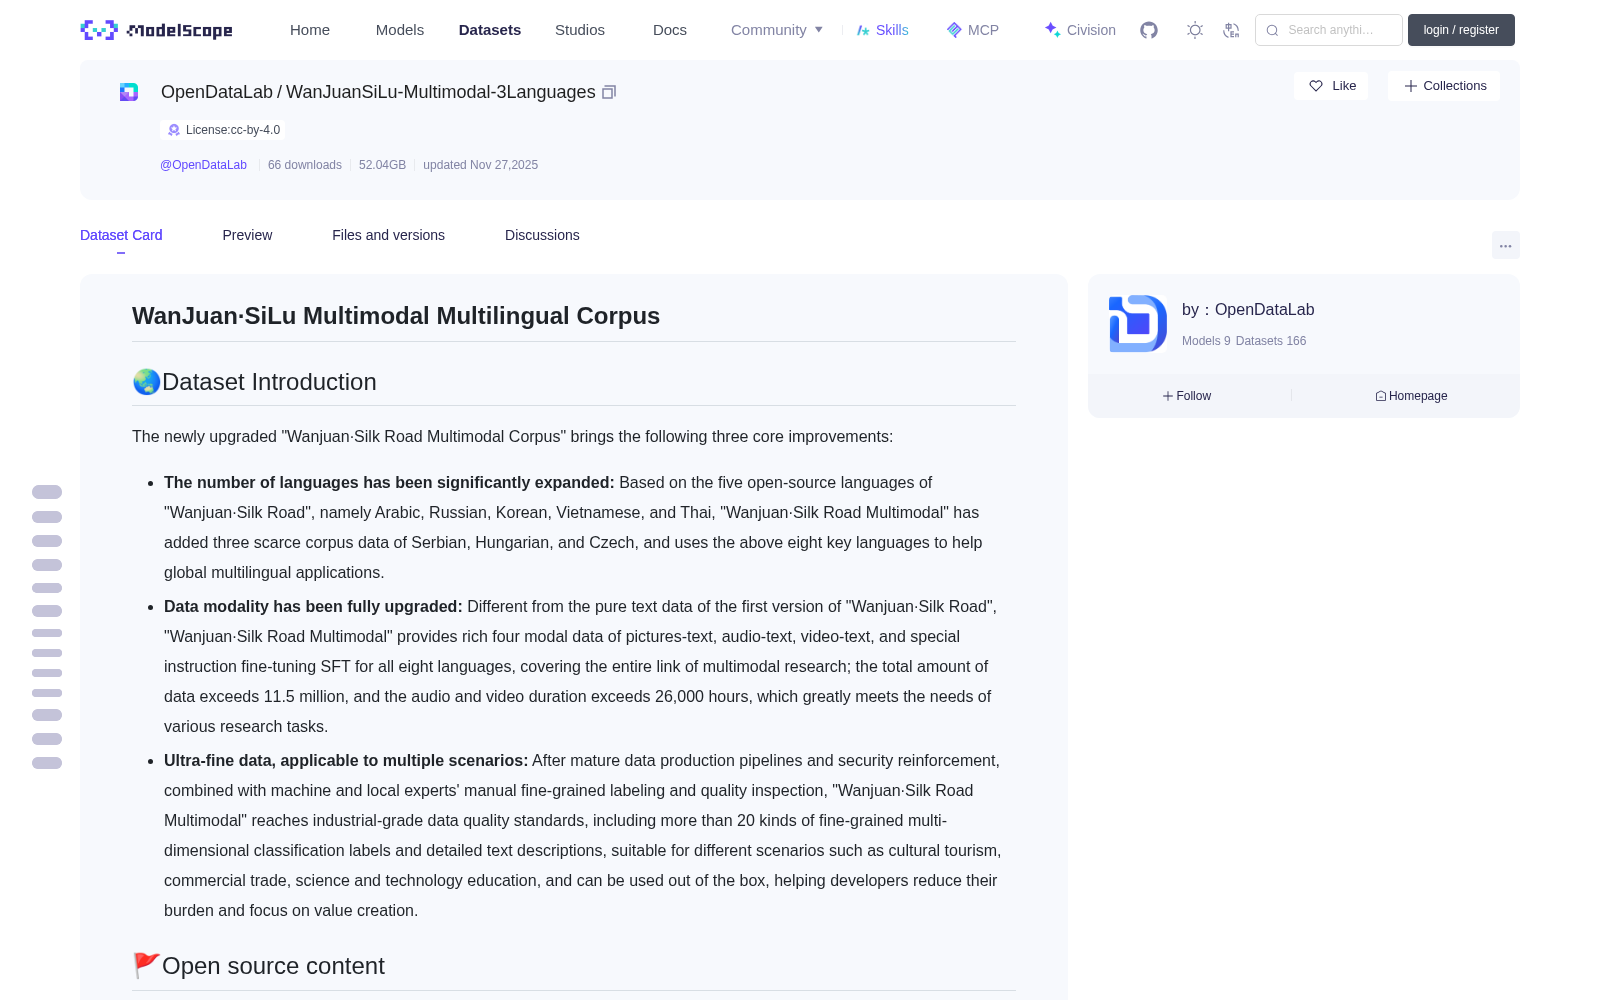Click the red flag emoji icon

pos(146,965)
